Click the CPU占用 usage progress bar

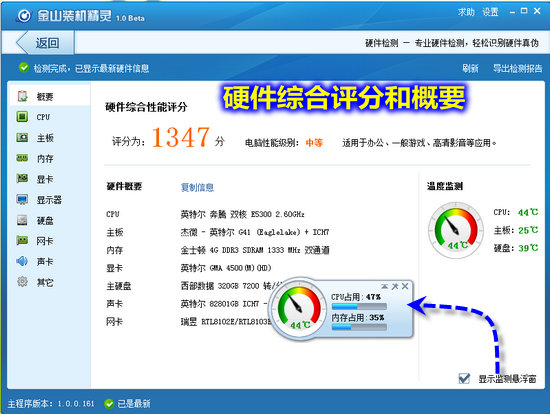359,307
